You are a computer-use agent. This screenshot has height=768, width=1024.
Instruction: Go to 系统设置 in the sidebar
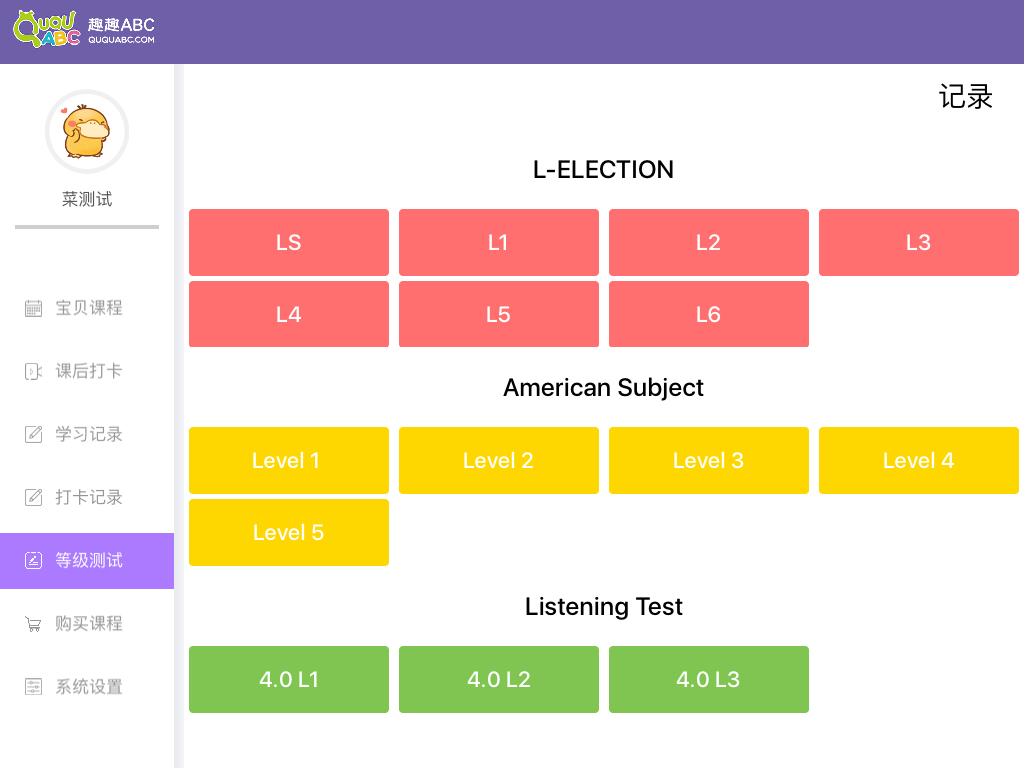point(89,687)
